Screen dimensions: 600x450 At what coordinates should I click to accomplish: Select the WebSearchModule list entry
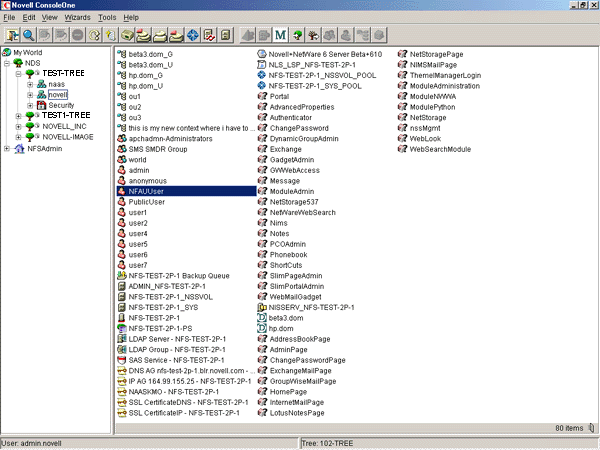(439, 149)
